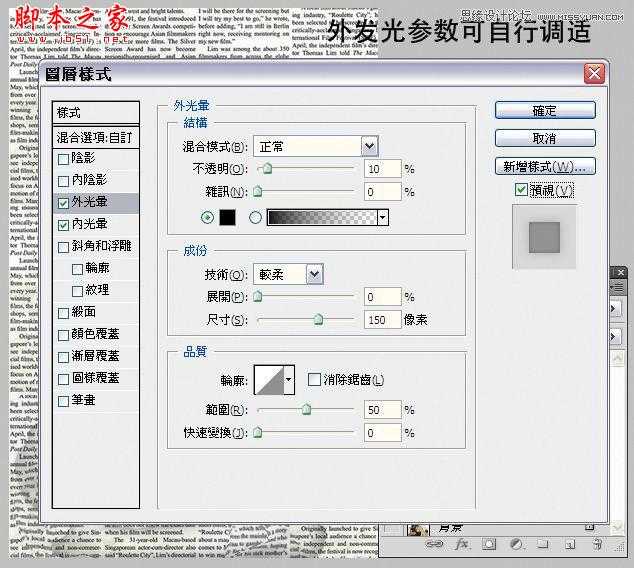The height and width of the screenshot is (568, 634).
Task: Open the 混合模式 dropdown showing 正常
Action: 316,146
